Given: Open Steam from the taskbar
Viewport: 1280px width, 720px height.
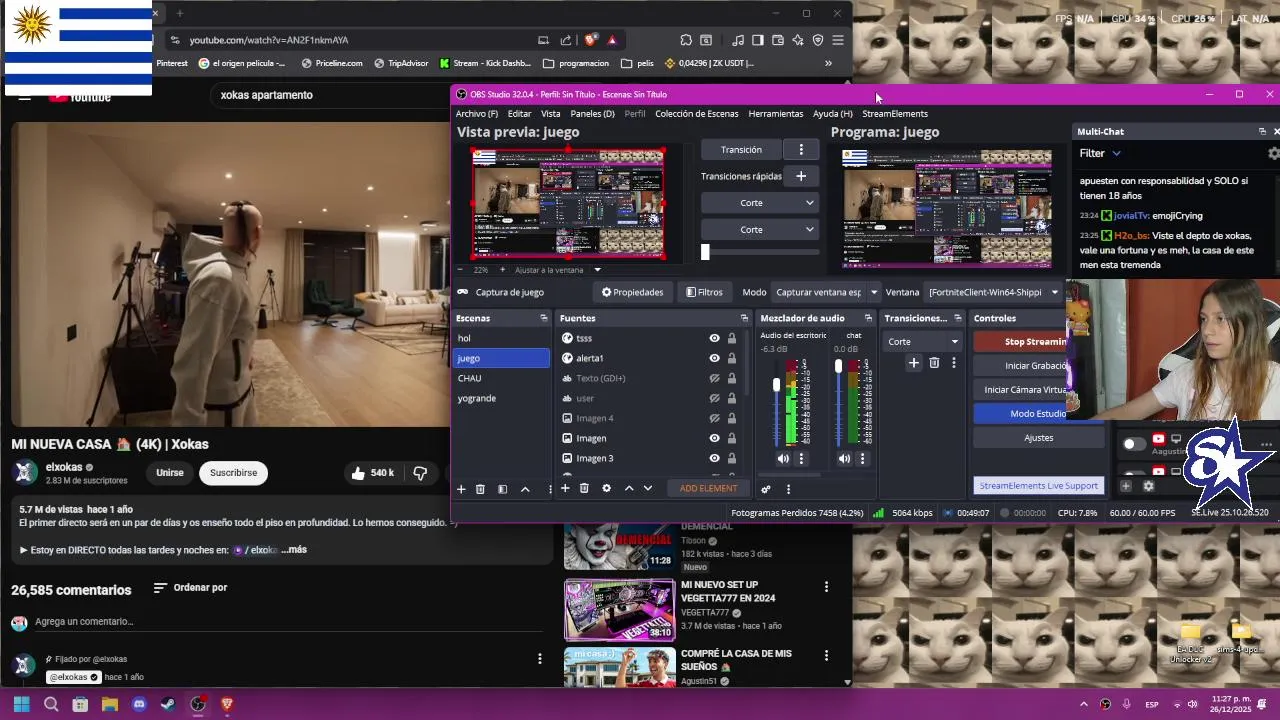Looking at the screenshot, I should [x=168, y=704].
